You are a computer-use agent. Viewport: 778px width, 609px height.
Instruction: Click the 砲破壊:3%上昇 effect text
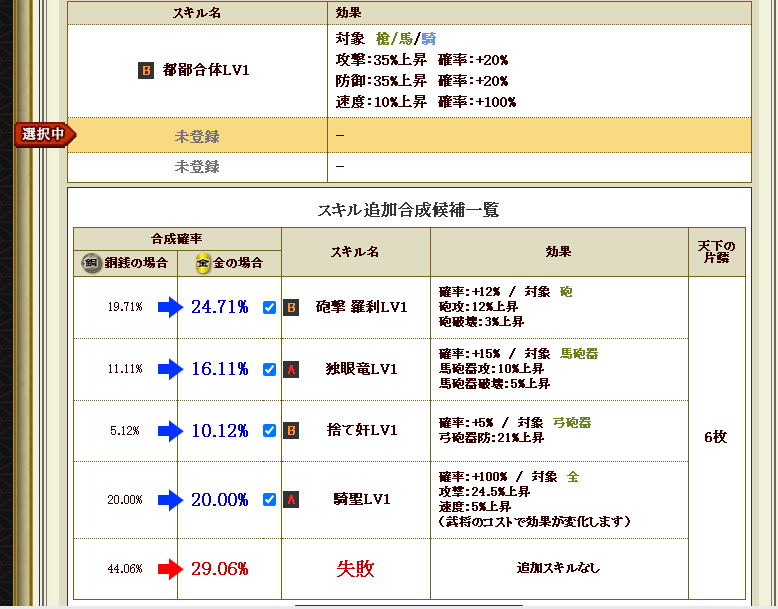coord(481,322)
